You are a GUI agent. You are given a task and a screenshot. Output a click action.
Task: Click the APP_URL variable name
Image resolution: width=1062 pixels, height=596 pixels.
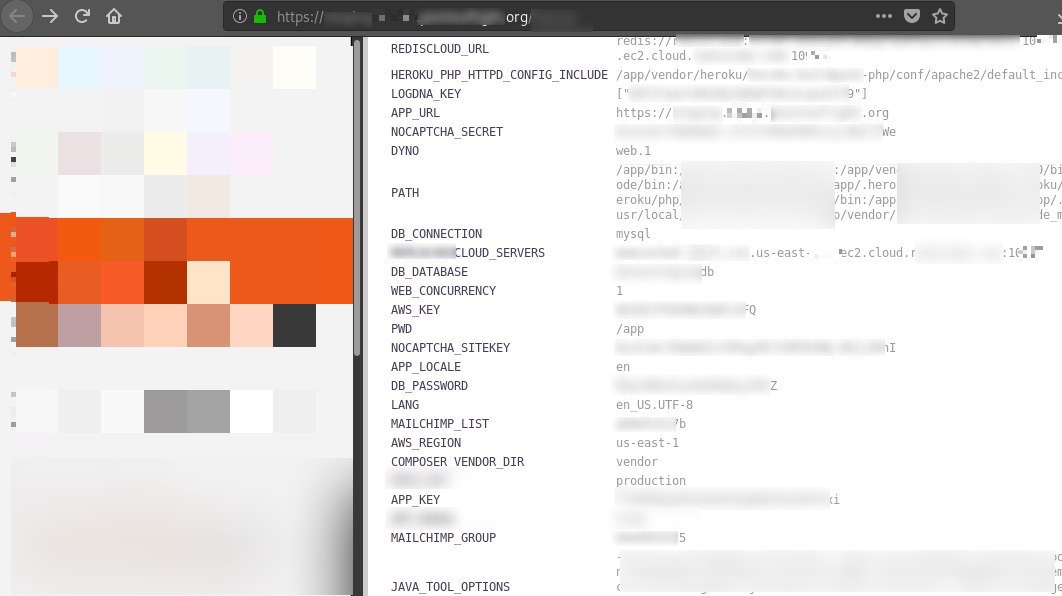[415, 112]
